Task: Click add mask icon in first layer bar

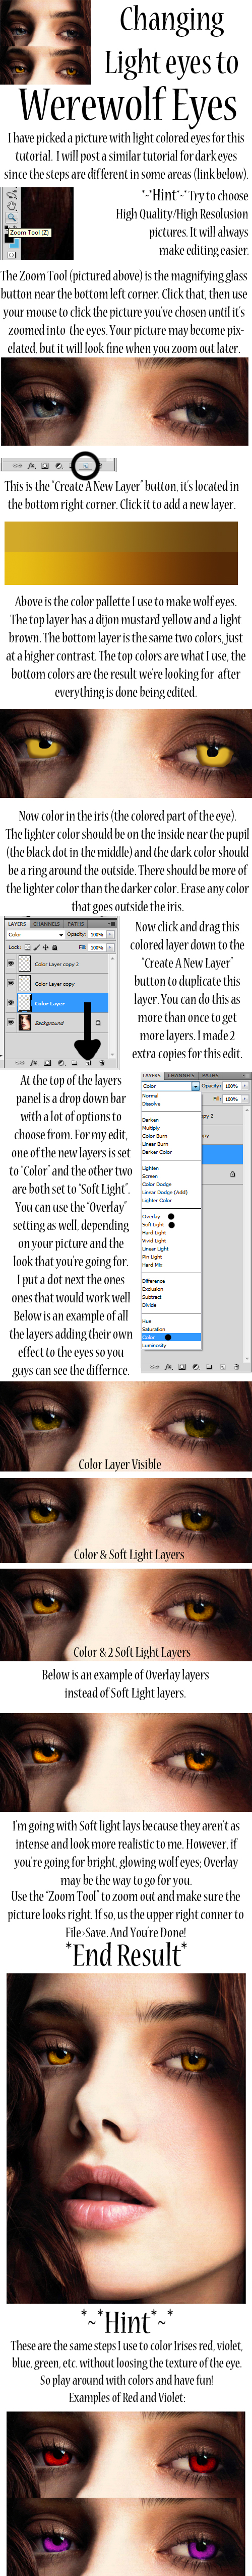Action: pos(45,466)
